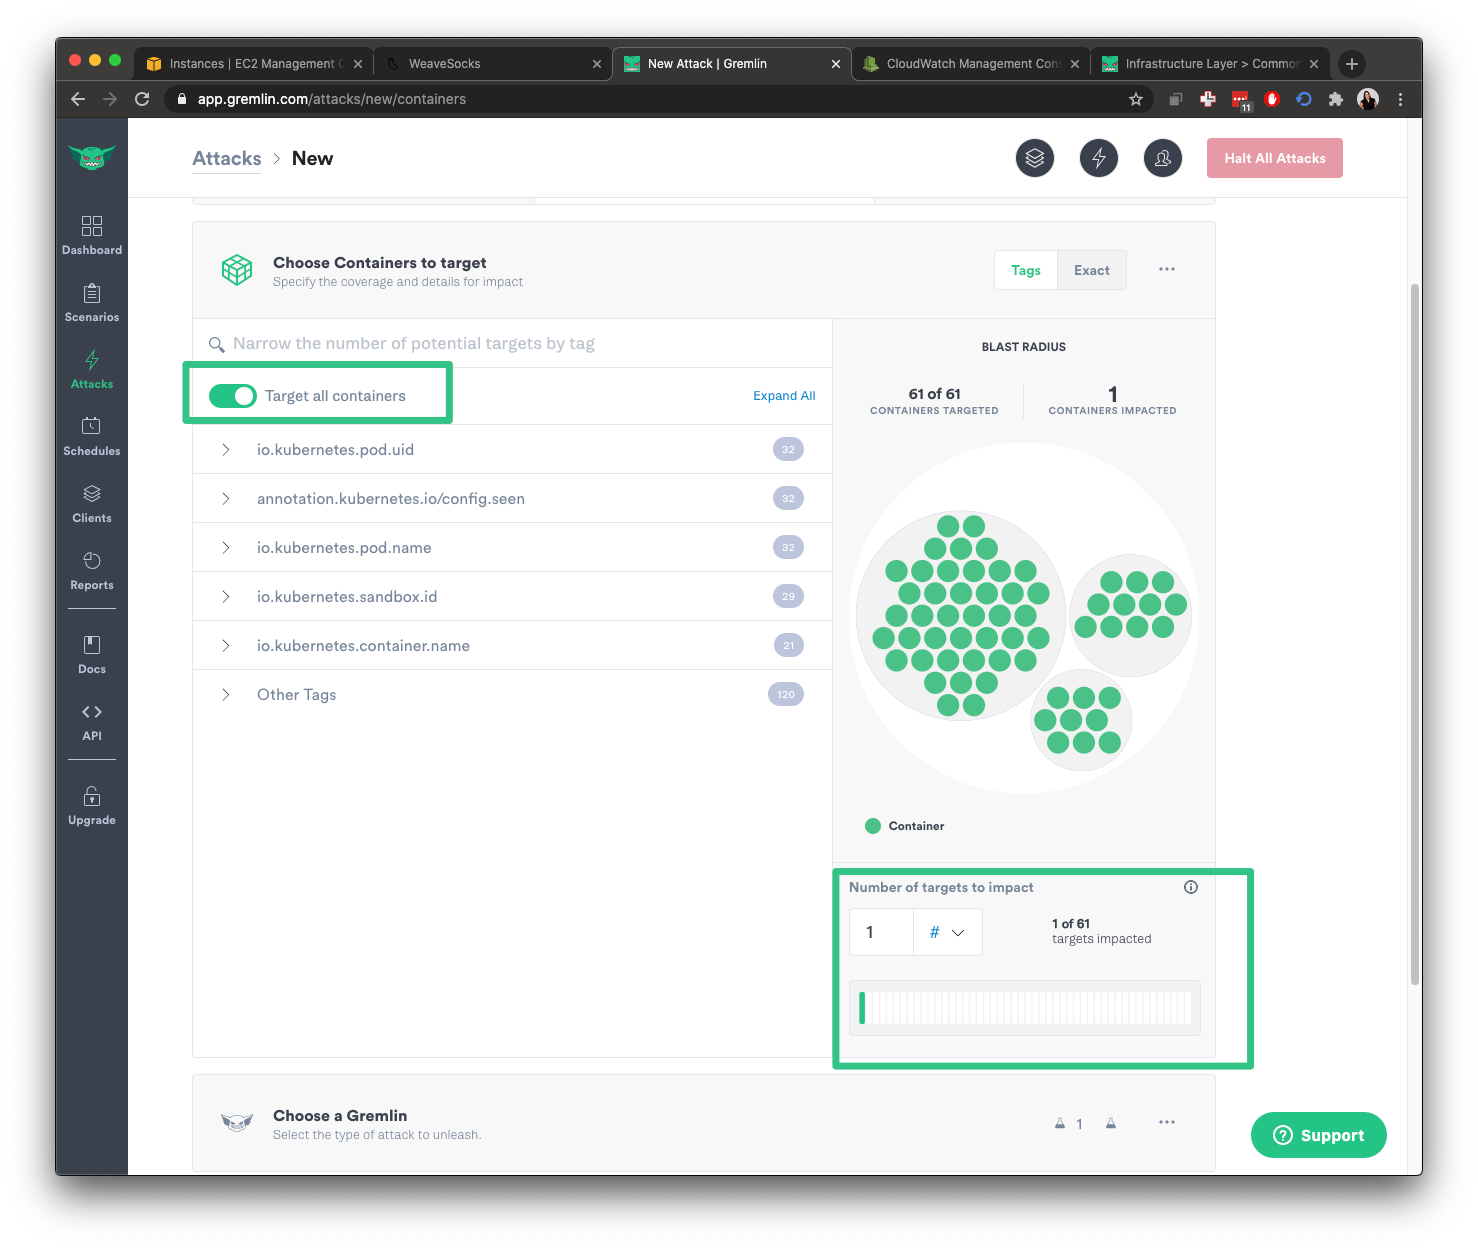Screen dimensions: 1478x1249
Task: Click the container cube icon in section header
Action: (x=237, y=270)
